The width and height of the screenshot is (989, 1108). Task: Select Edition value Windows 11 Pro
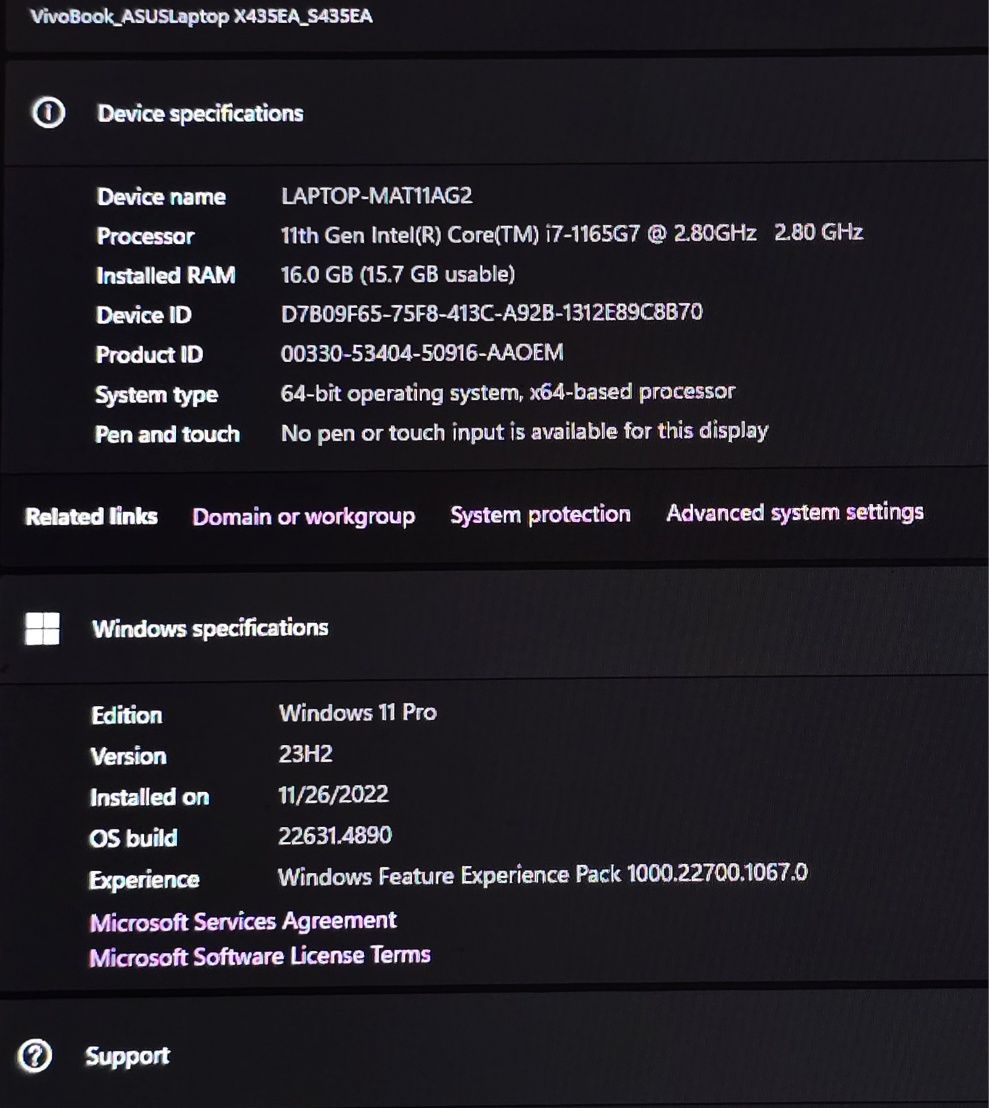click(x=357, y=712)
